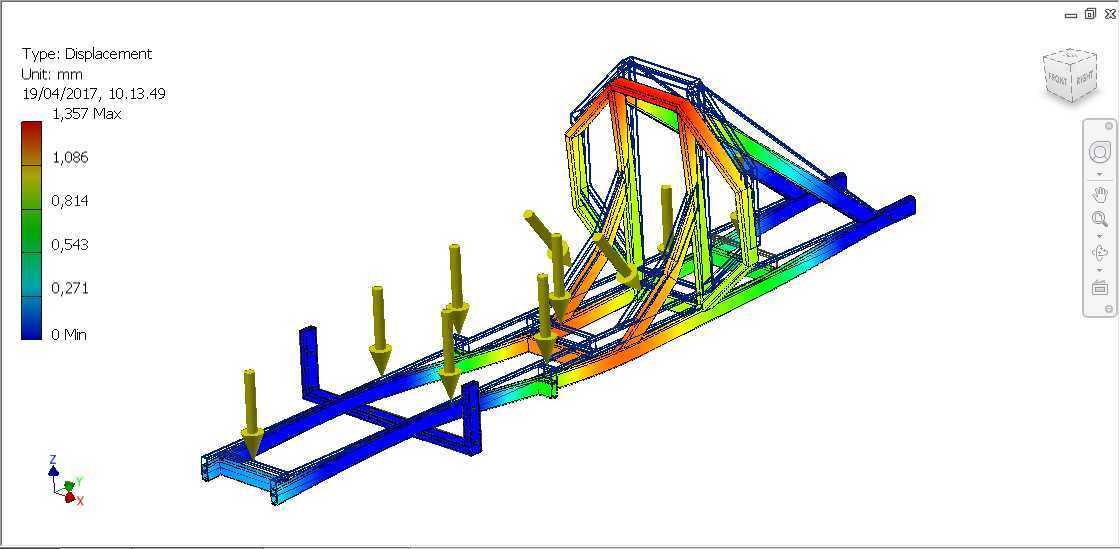Open navigation bar options at the bottom
Viewport: 1120px width, 549px height.
[1109, 309]
